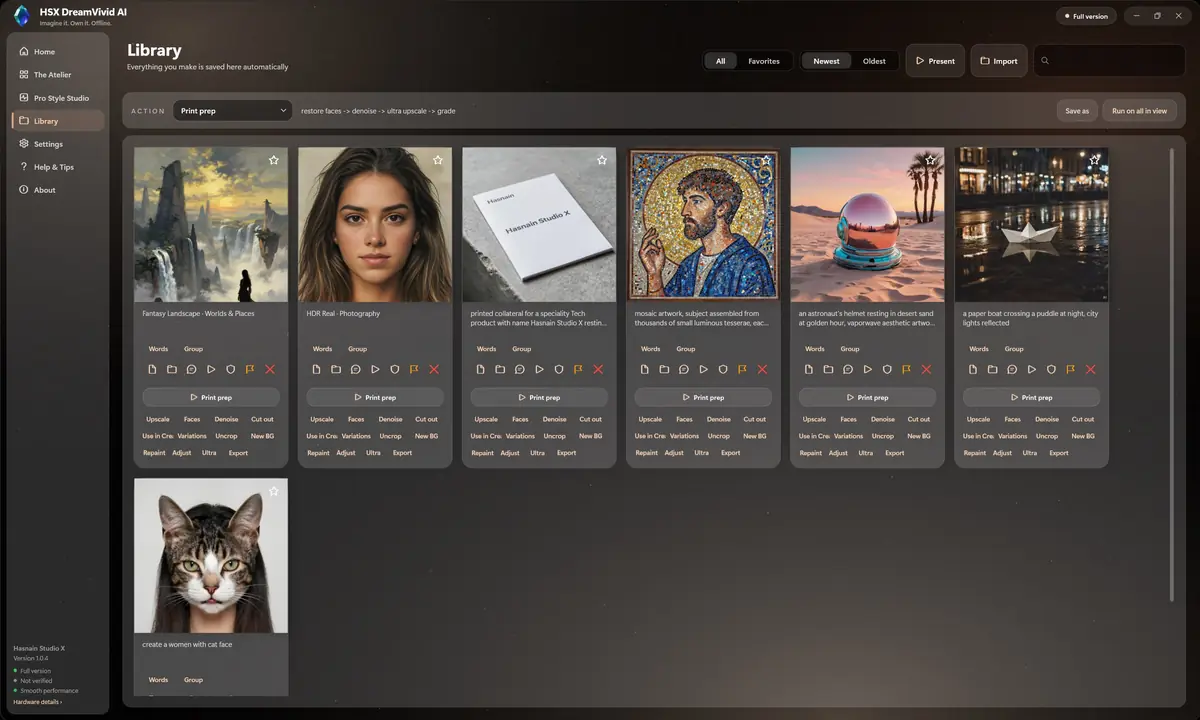Image resolution: width=1200 pixels, height=720 pixels.
Task: Click the shield icon on HDR Real card
Action: [395, 369]
